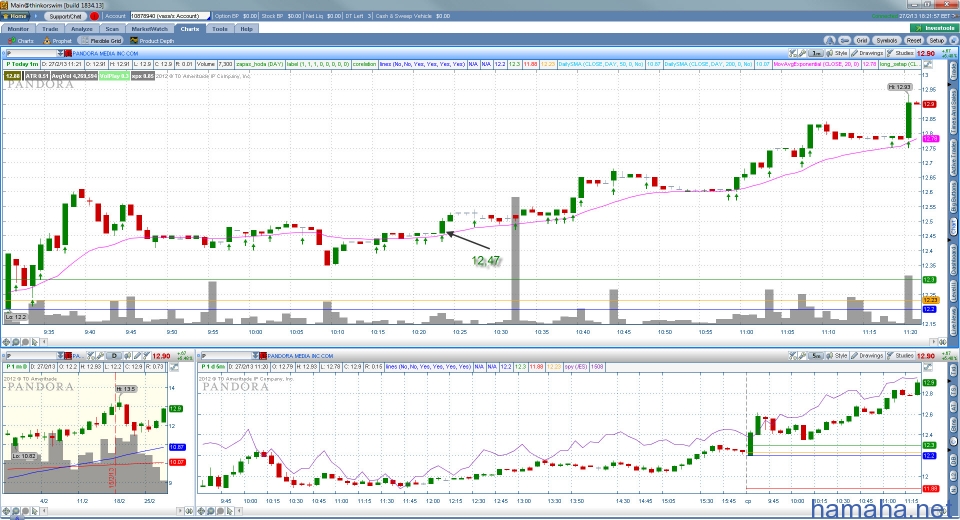The image size is (960, 520).
Task: Open the 5m timeframe selector
Action: 816,355
